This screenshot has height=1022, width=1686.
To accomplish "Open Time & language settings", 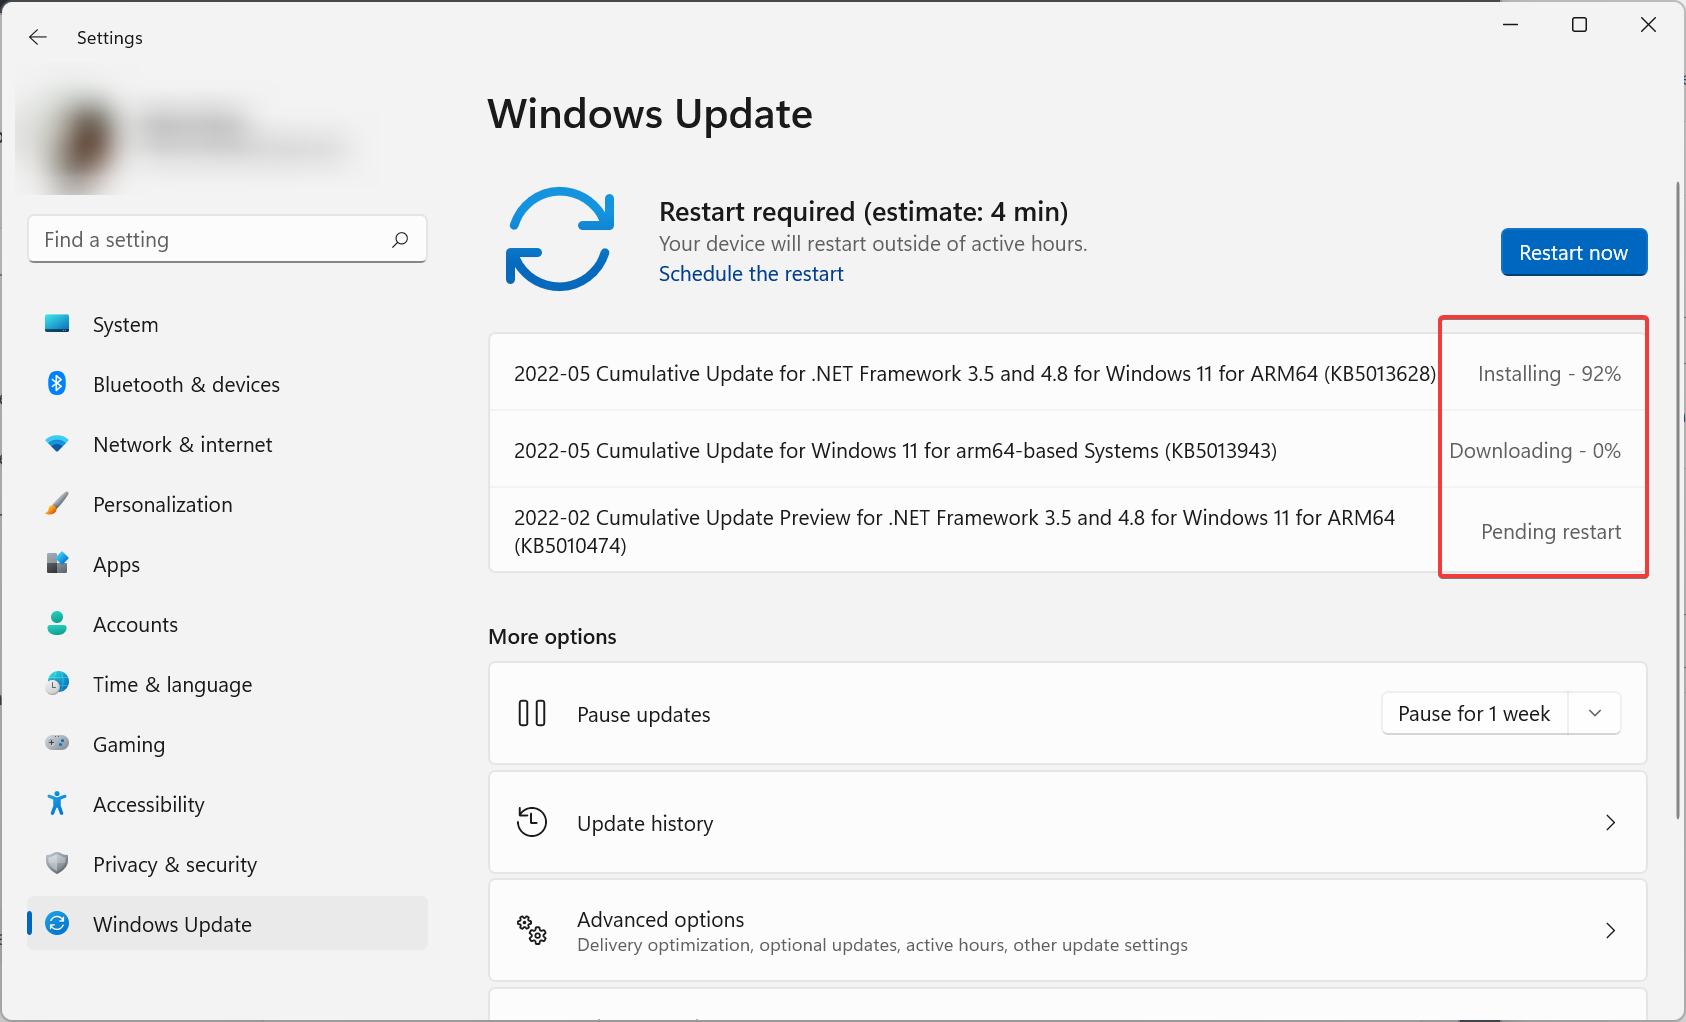I will tap(227, 684).
